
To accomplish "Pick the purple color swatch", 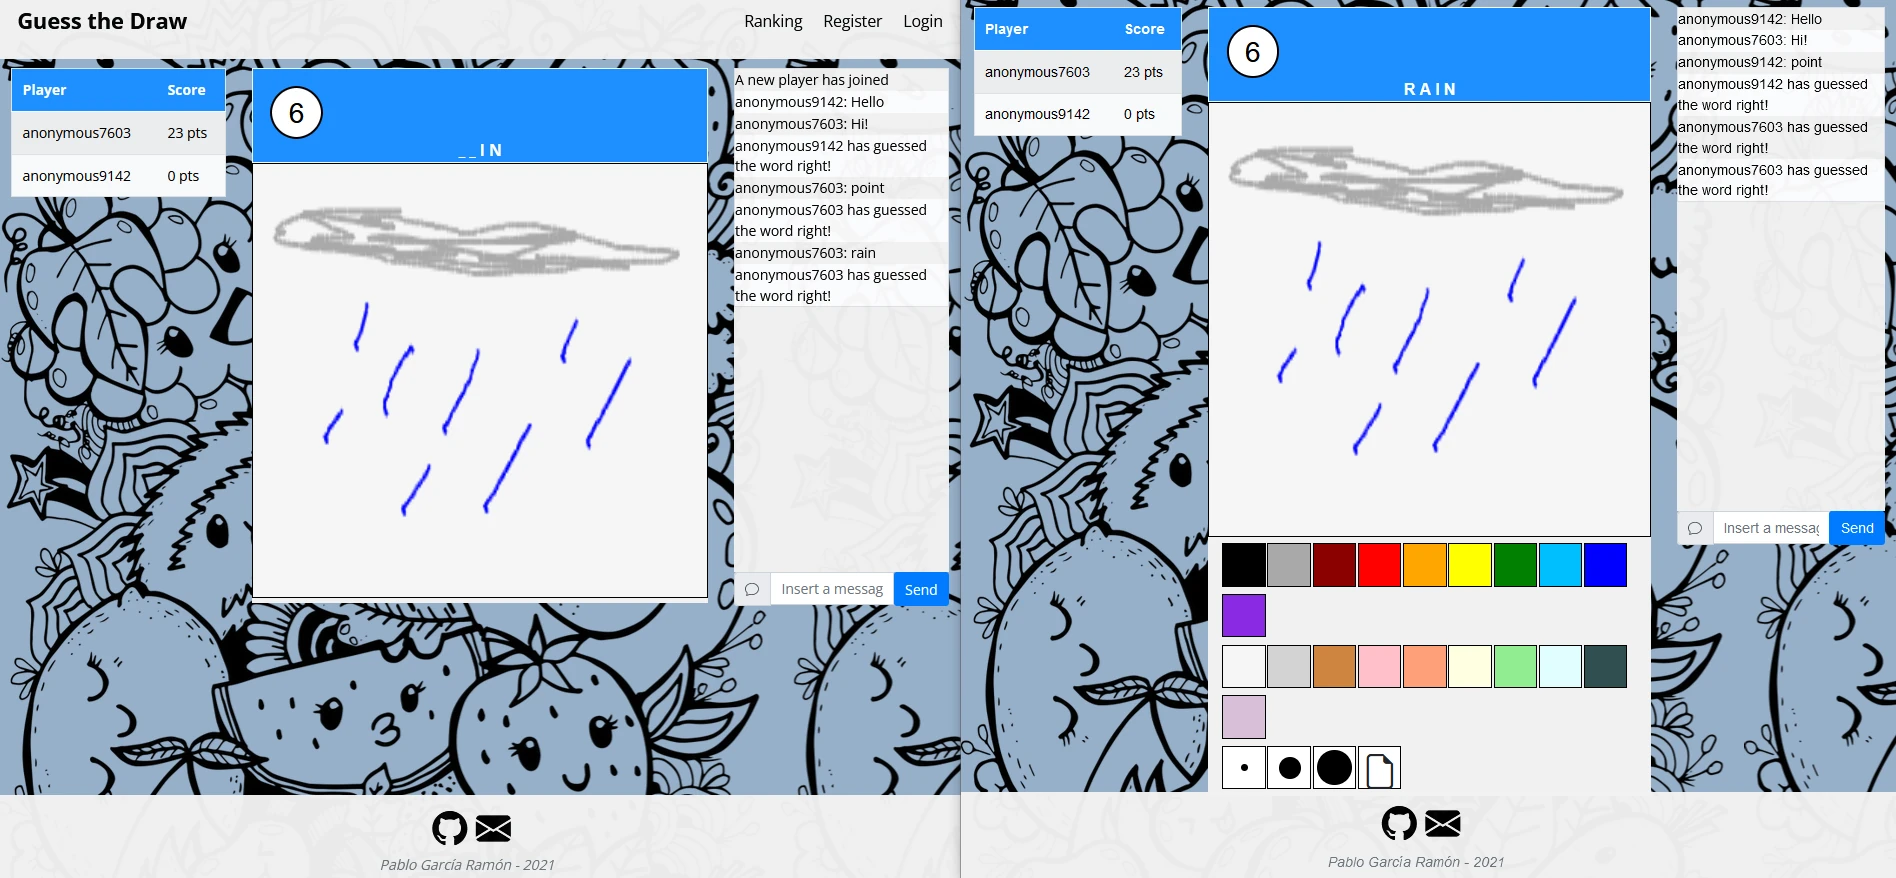I will point(1244,615).
